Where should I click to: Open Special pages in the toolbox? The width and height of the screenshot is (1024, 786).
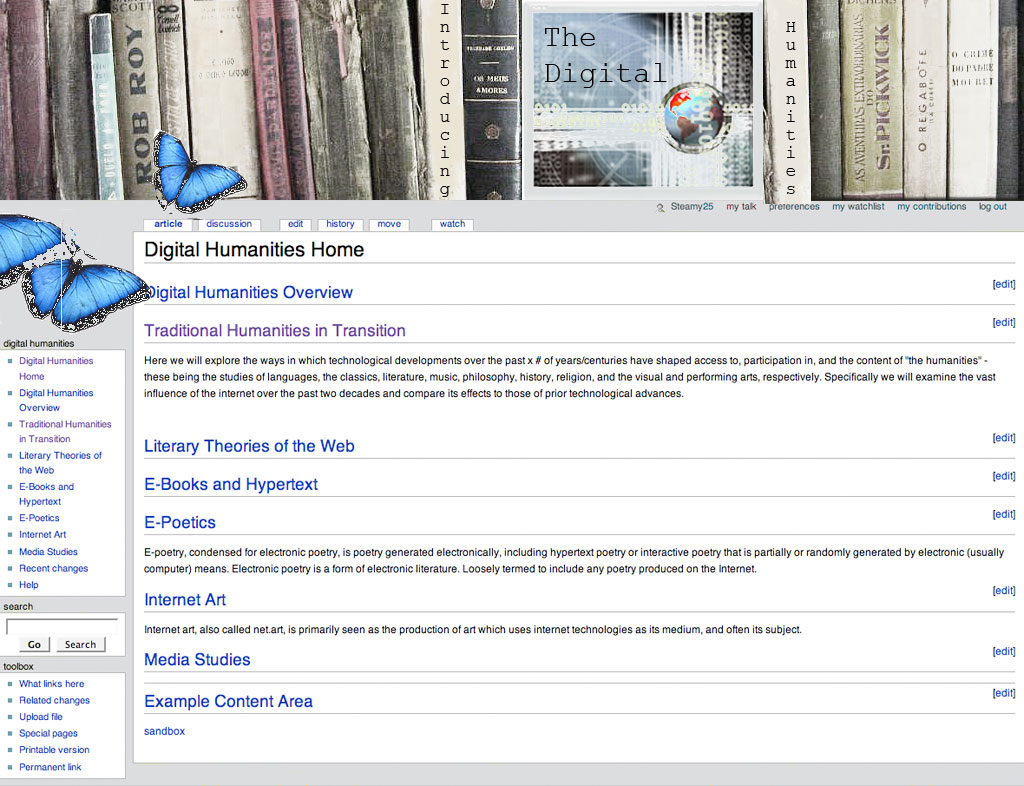click(x=48, y=733)
